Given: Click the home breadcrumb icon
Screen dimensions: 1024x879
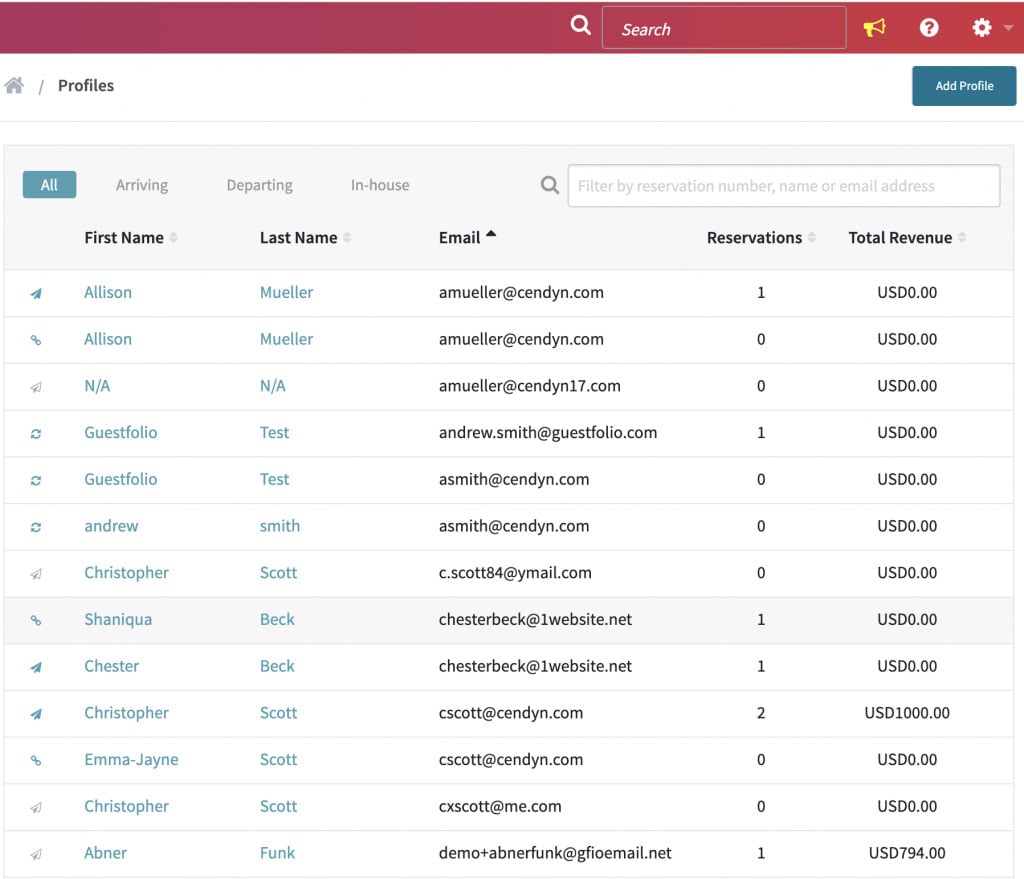Looking at the screenshot, I should pyautogui.click(x=15, y=85).
